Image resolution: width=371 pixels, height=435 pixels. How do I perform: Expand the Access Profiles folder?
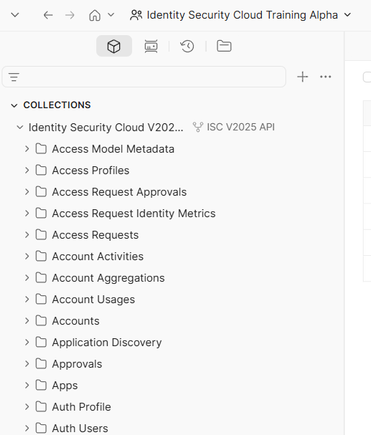click(27, 170)
